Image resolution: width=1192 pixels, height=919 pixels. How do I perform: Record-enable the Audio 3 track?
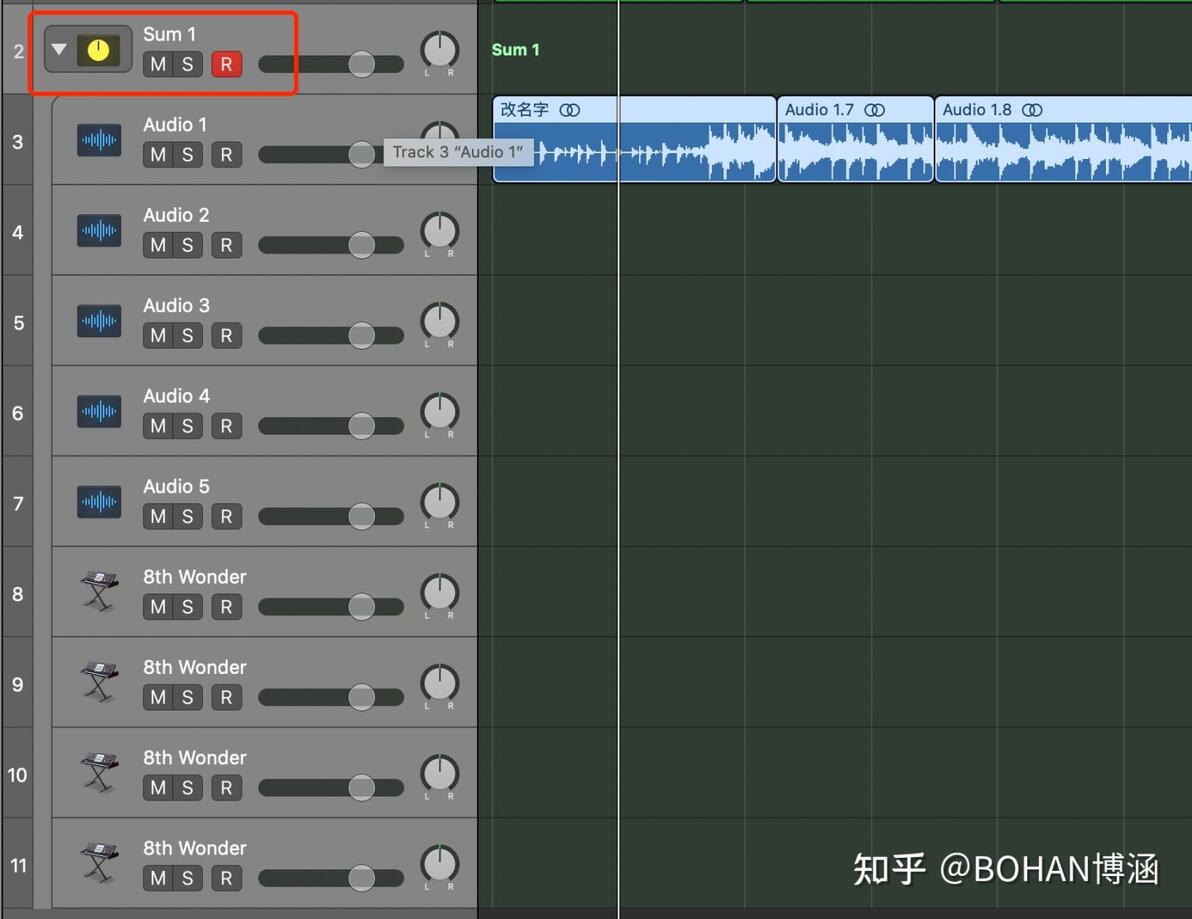point(227,336)
